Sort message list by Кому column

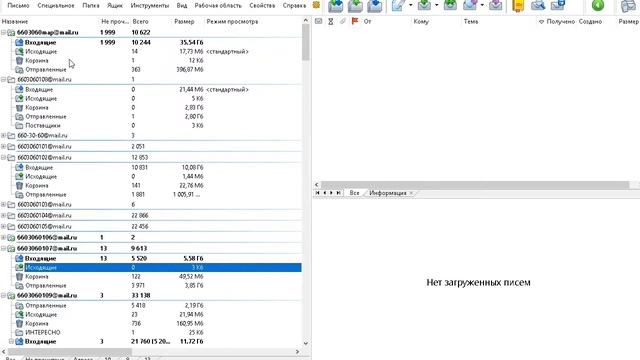421,21
